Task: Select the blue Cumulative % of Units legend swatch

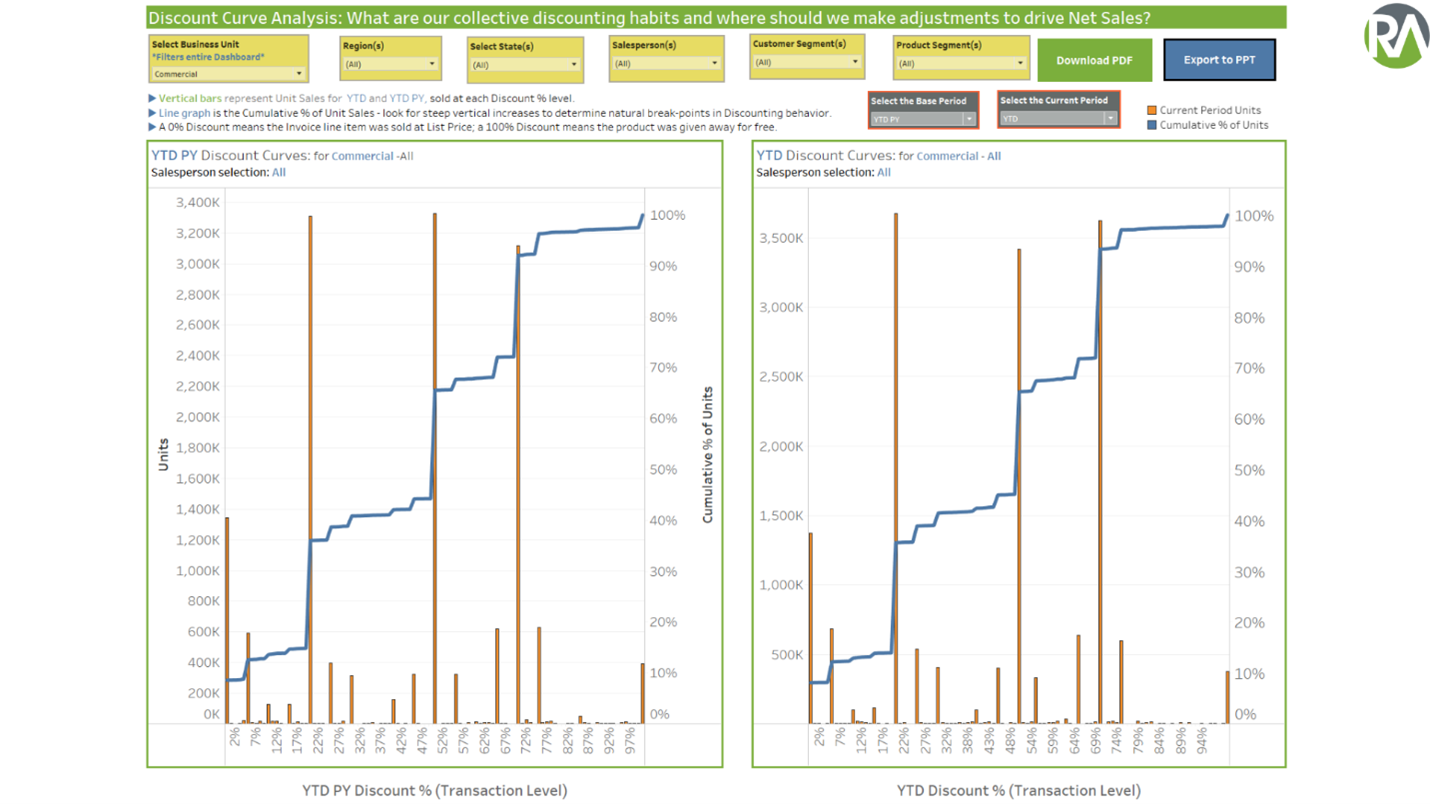Action: tap(1152, 125)
